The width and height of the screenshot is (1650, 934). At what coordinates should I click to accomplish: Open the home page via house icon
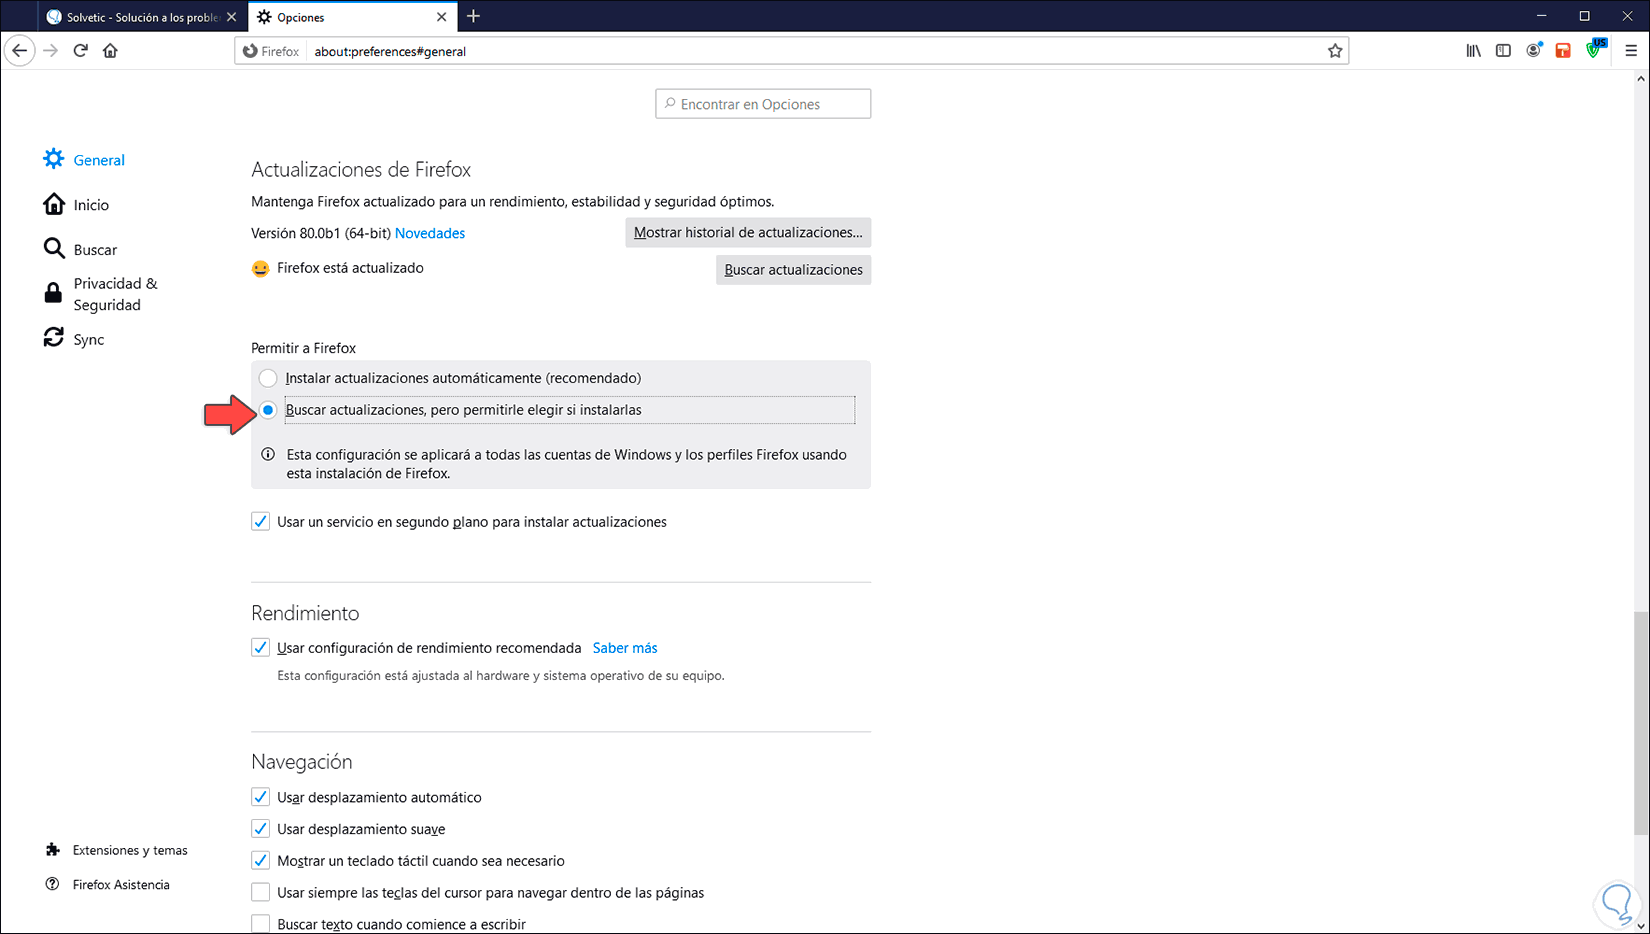click(x=110, y=51)
